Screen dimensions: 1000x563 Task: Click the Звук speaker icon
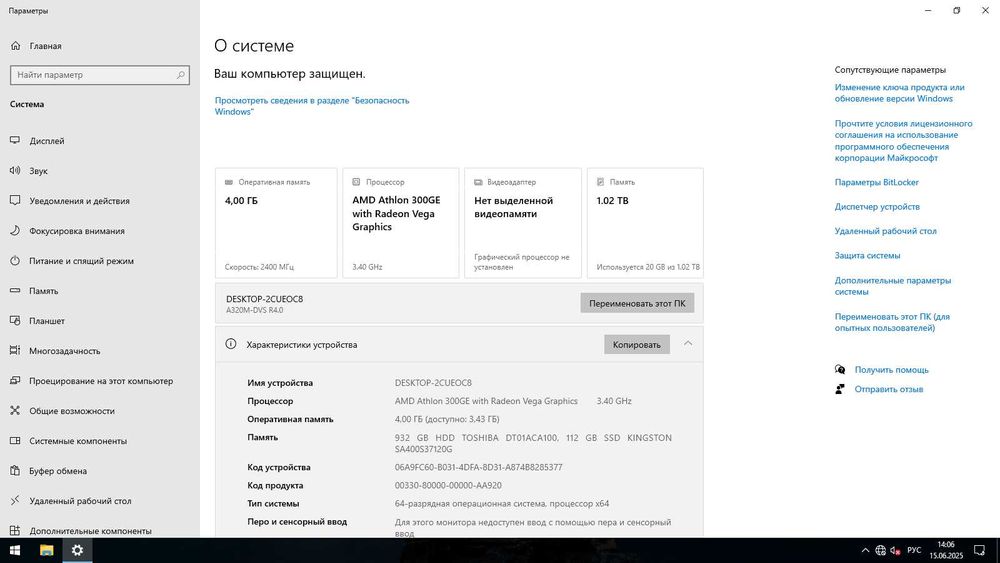[x=15, y=170]
